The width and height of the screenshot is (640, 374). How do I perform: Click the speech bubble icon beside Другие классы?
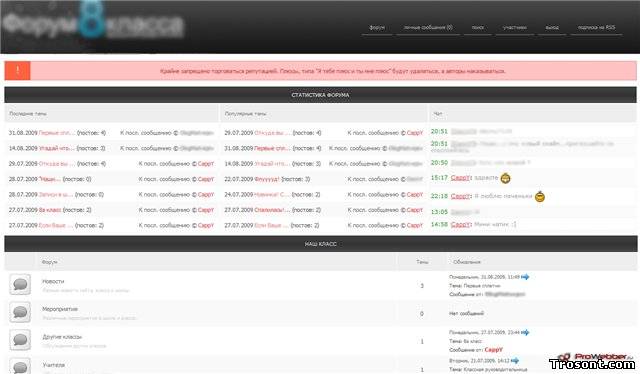point(20,340)
